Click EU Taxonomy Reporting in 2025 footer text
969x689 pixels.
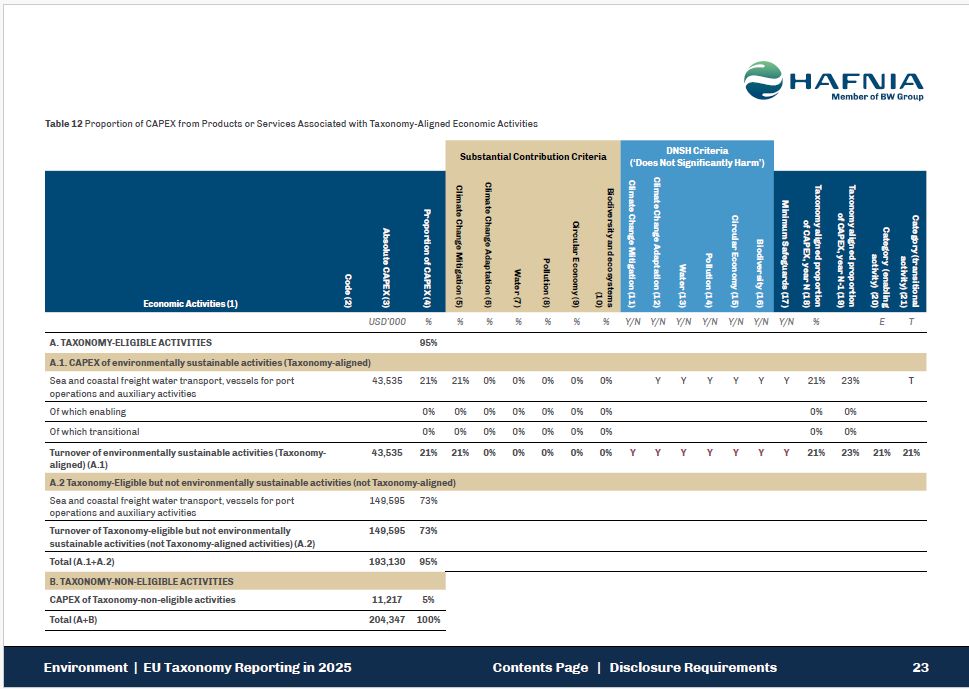pyautogui.click(x=247, y=667)
